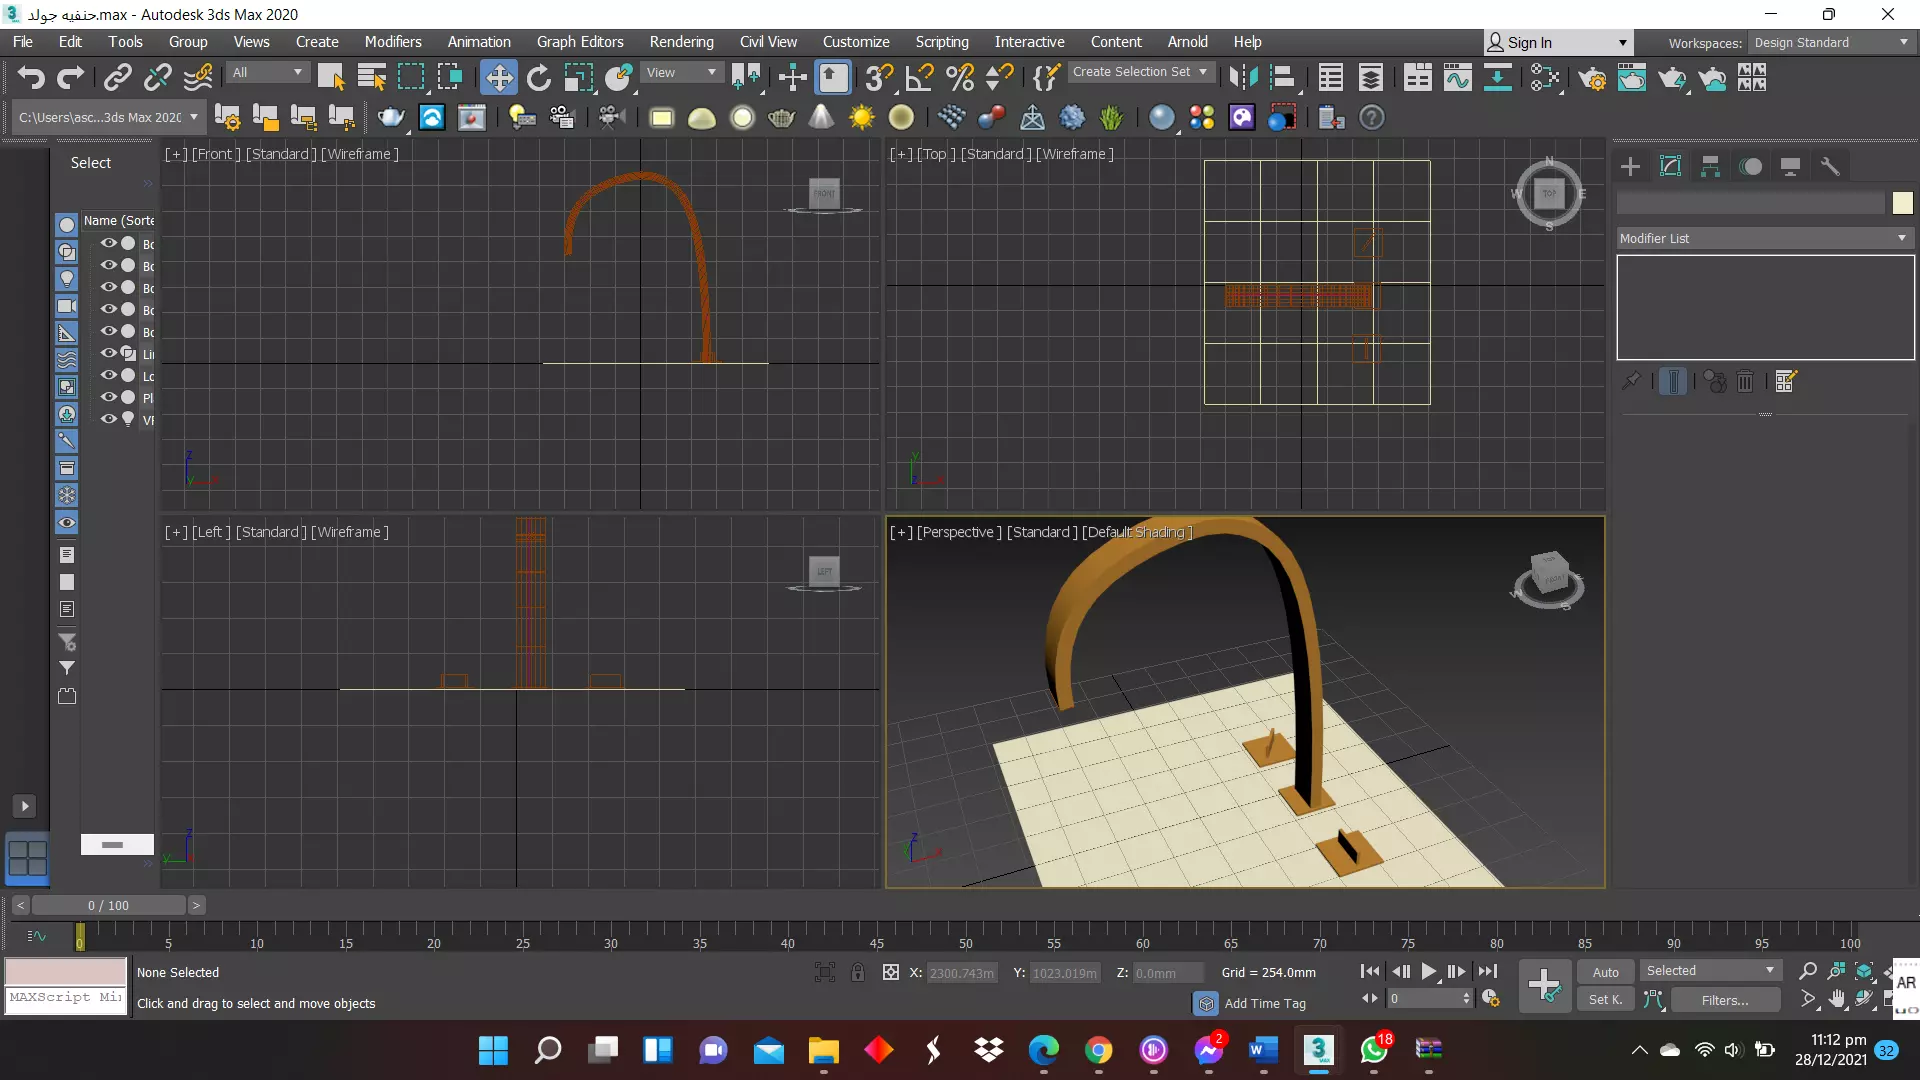Expand the Create Selection Set dropdown
This screenshot has height=1080, width=1920.
1140,72
